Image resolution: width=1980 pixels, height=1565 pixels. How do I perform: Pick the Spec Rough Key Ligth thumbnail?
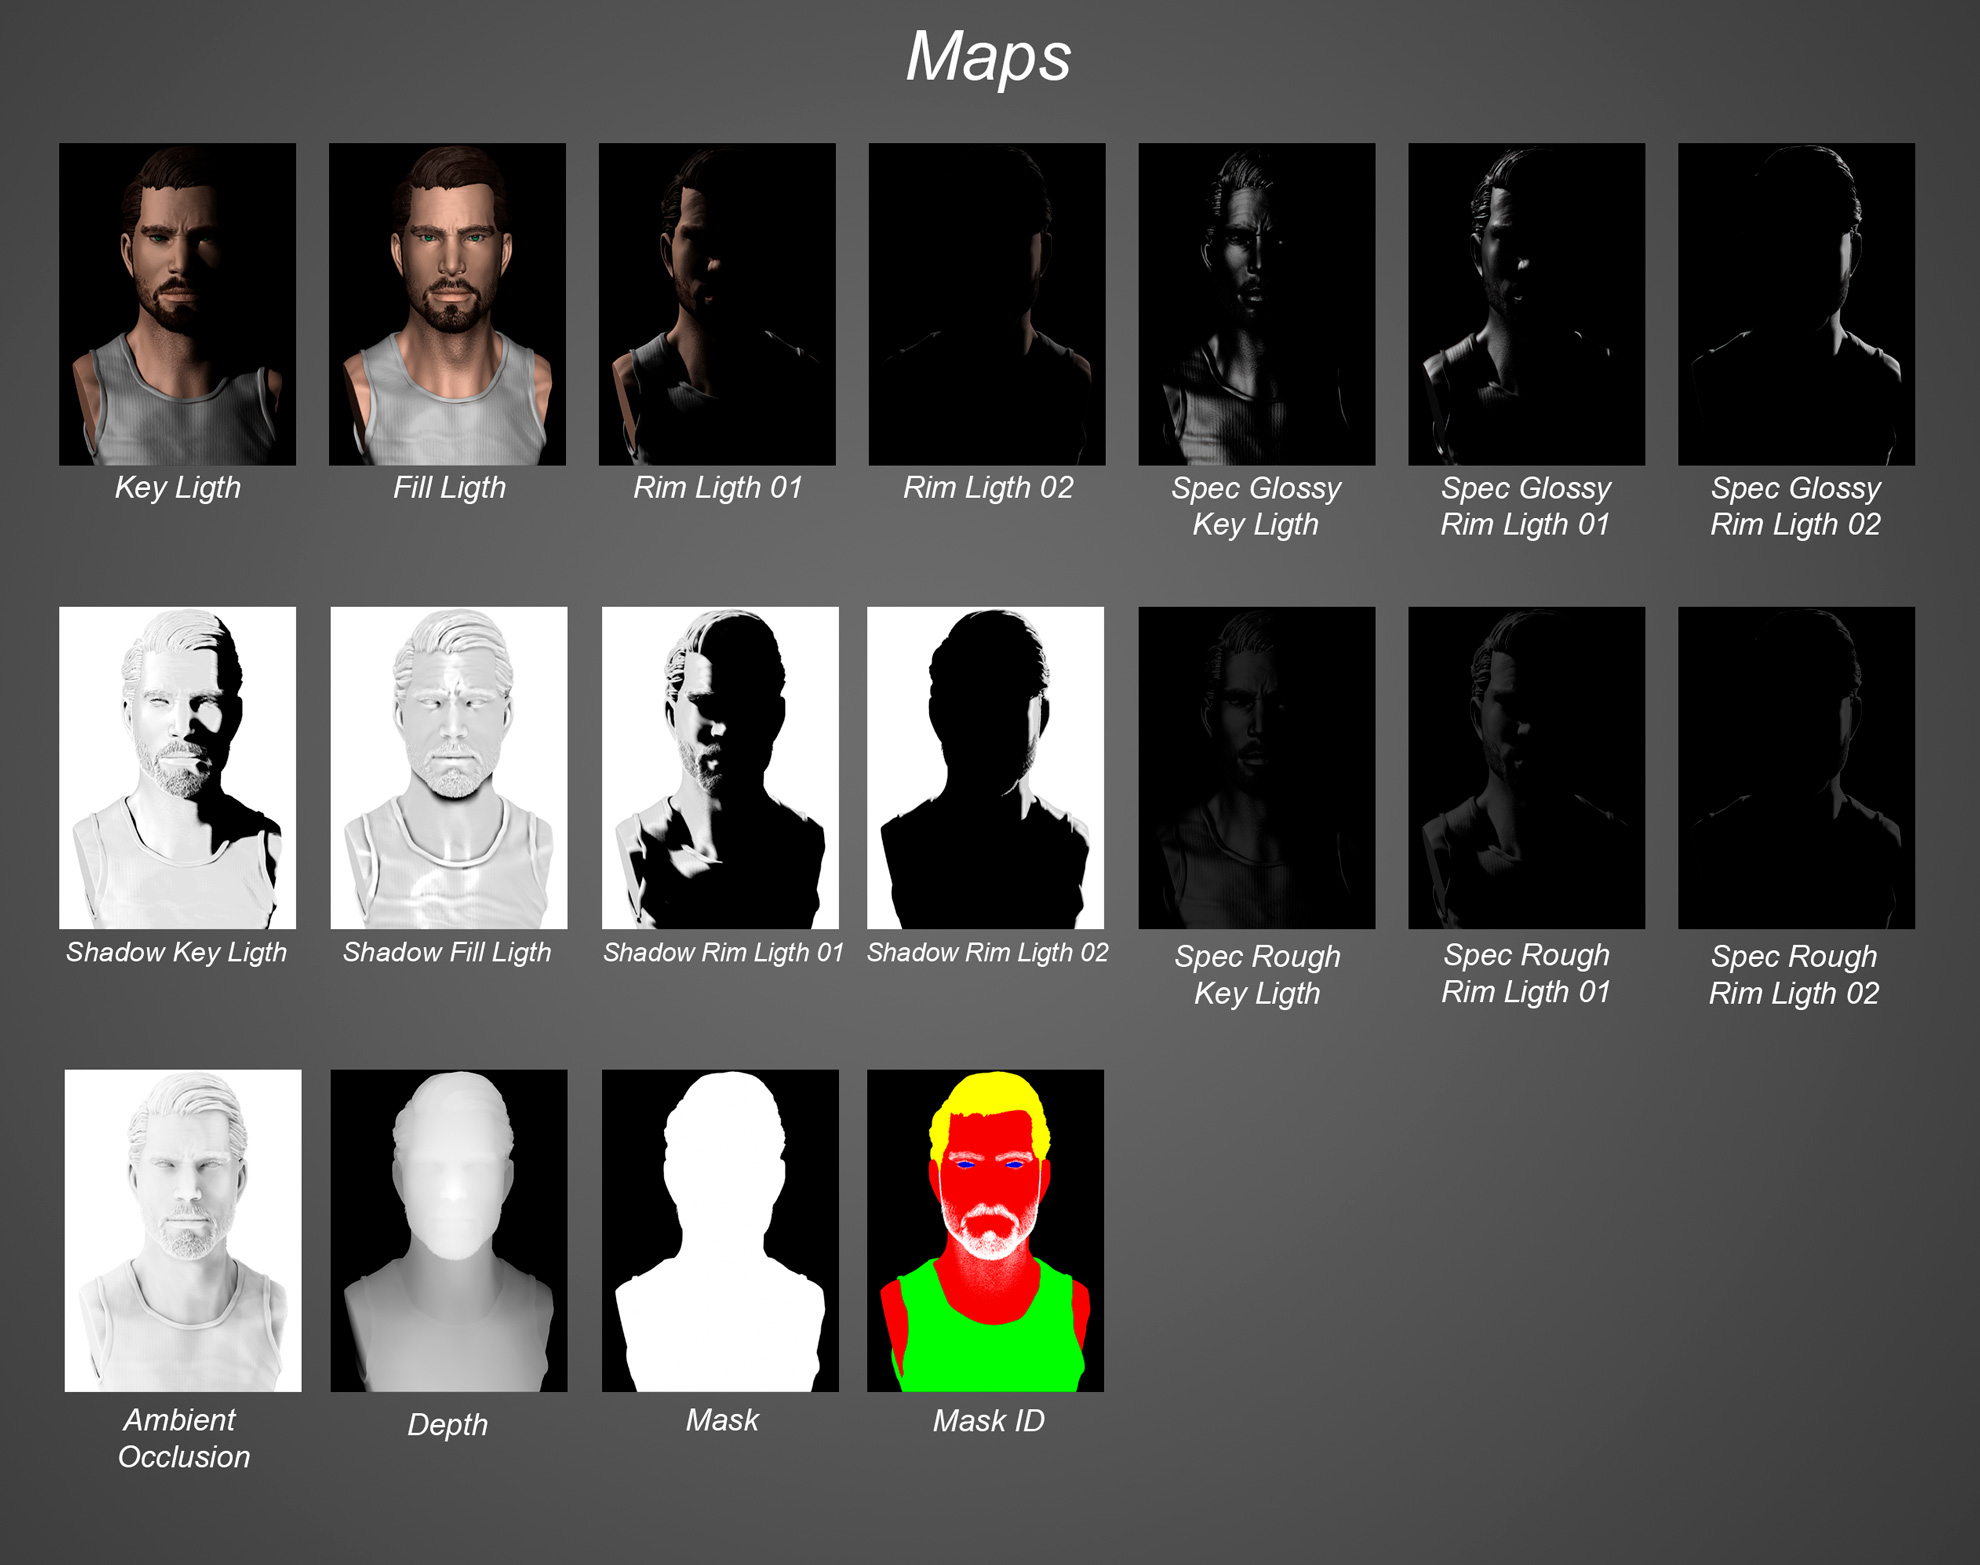[1257, 768]
